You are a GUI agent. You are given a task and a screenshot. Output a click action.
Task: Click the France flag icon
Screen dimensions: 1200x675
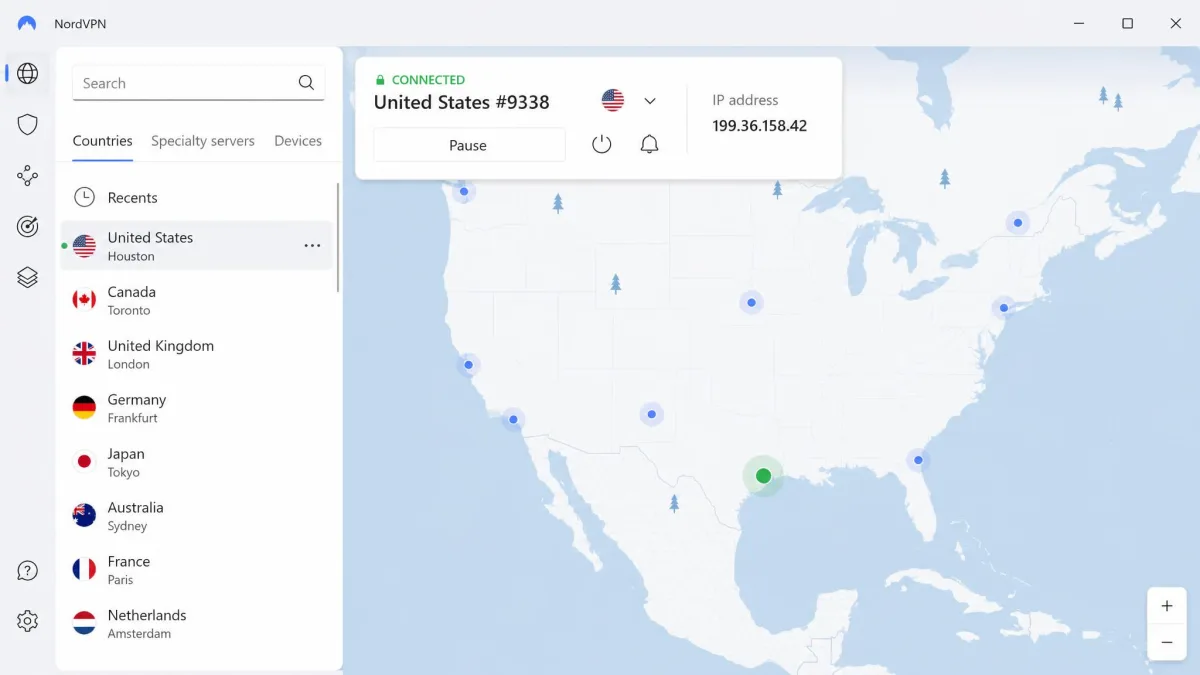(x=85, y=569)
